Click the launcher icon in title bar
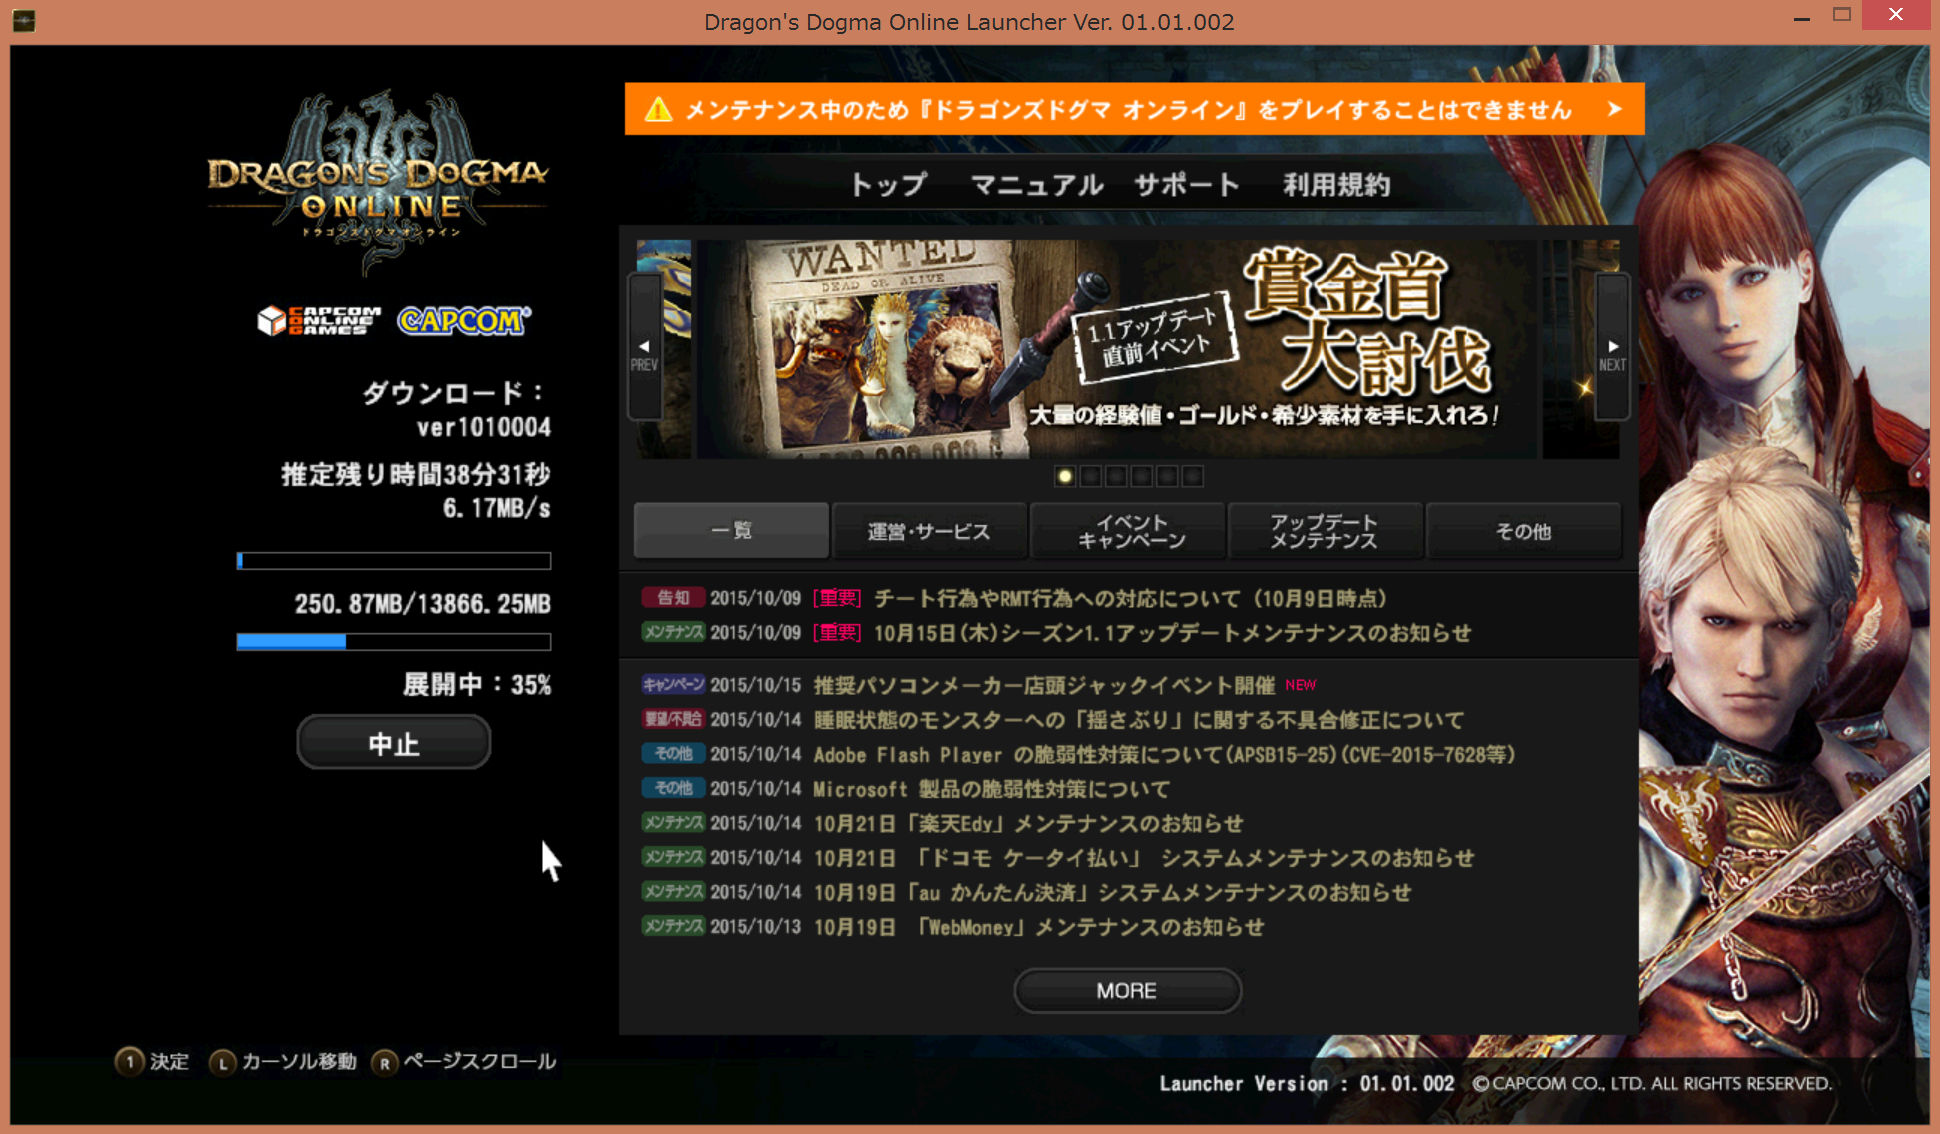Viewport: 1940px width, 1134px height. click(24, 21)
